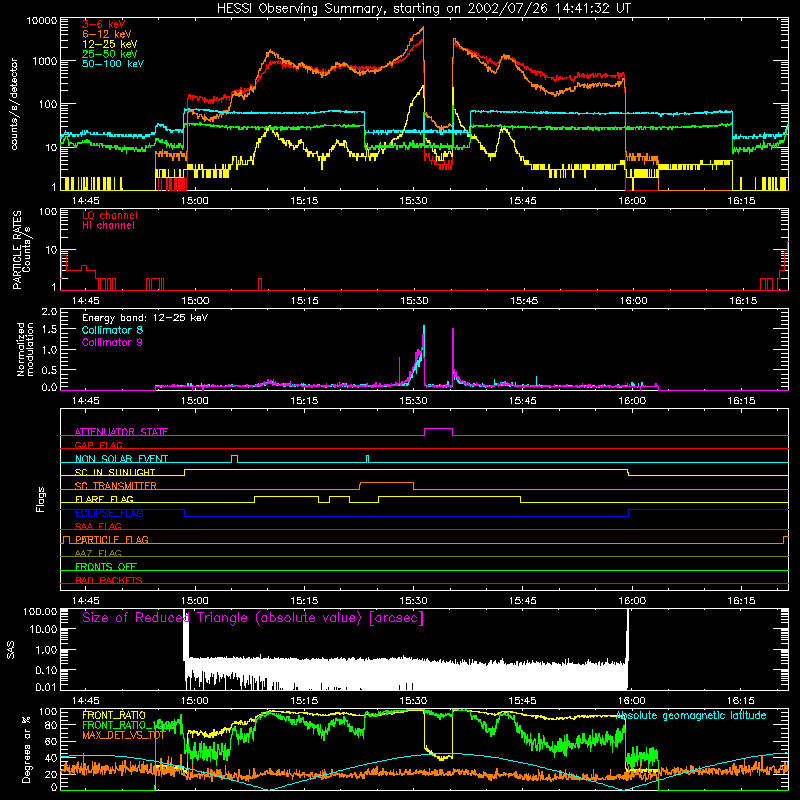Click "Energy band: 12-25 keV" text
The image size is (800, 800).
pyautogui.click(x=145, y=318)
